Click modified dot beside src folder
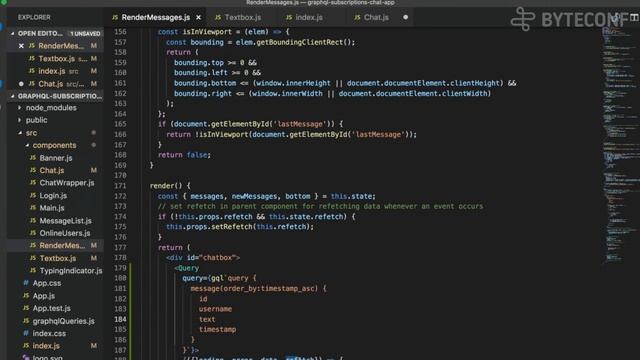 click(93, 133)
